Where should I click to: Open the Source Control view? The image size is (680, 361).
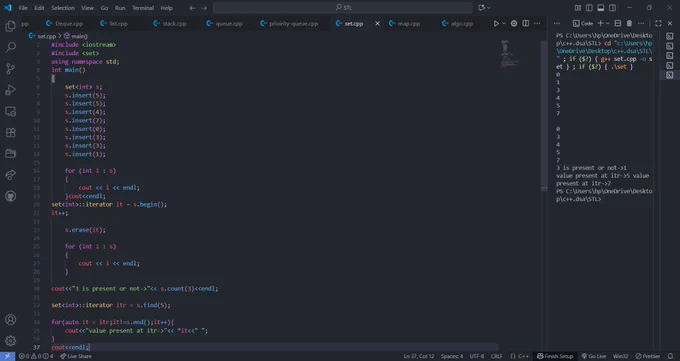tap(10, 68)
